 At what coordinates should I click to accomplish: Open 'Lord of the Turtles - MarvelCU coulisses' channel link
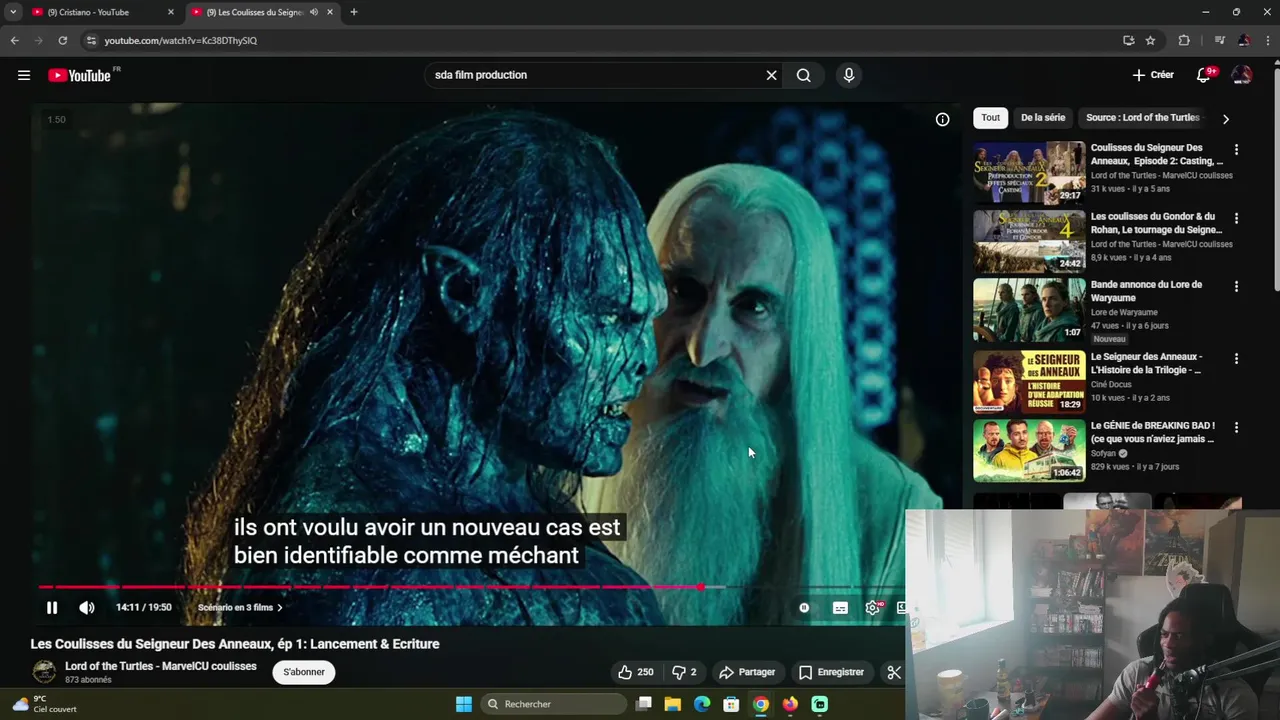(x=161, y=666)
